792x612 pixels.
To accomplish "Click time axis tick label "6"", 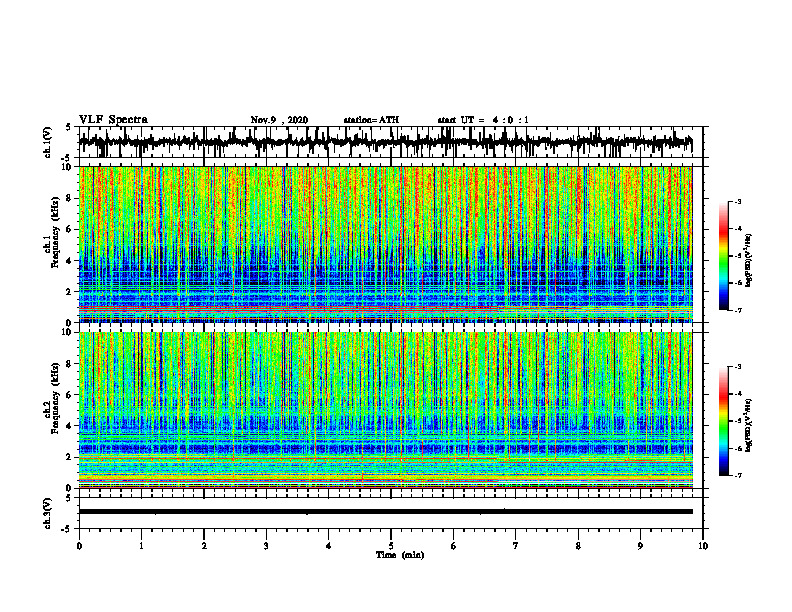I will (x=454, y=546).
